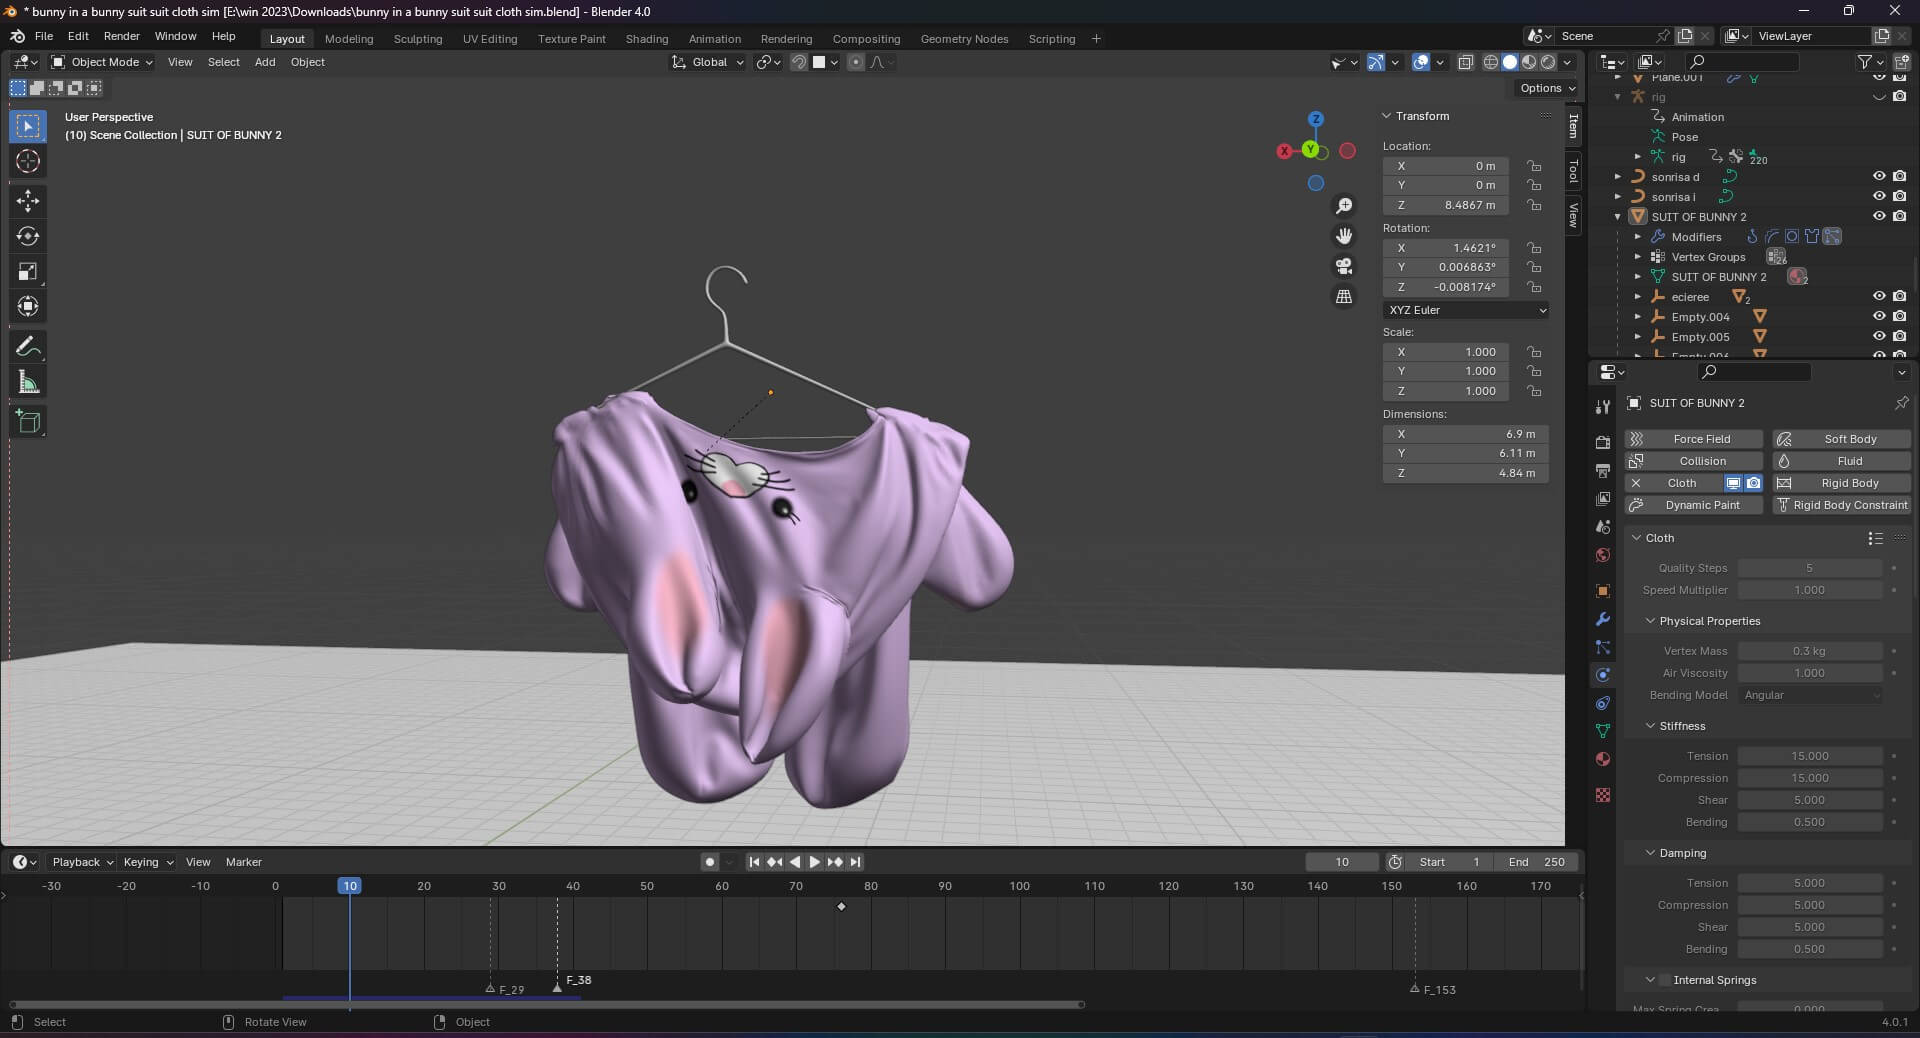Switch to the Sculpting workspace tab
The width and height of the screenshot is (1920, 1038).
(417, 39)
